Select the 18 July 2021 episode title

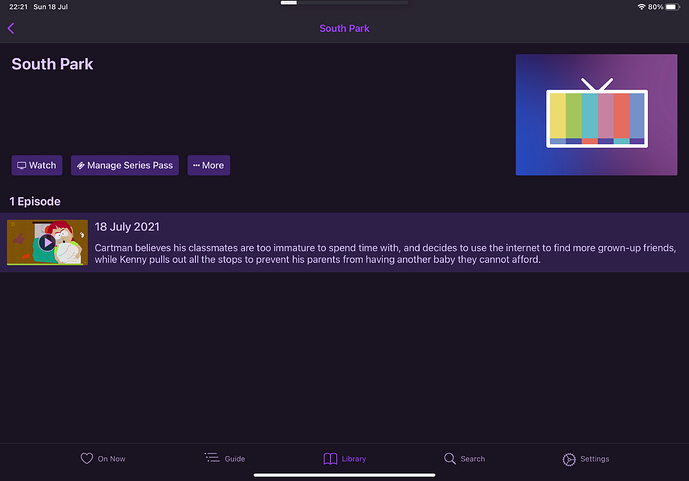pyautogui.click(x=127, y=227)
